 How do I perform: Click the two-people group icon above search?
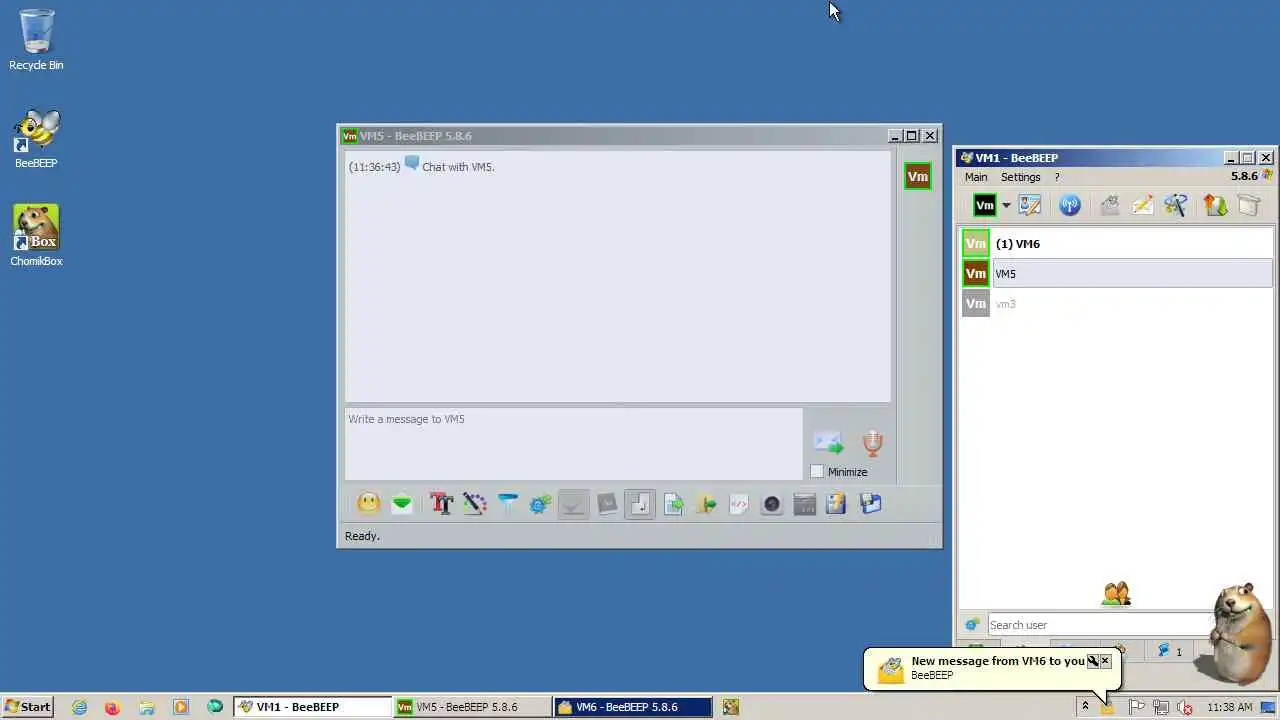click(1116, 594)
